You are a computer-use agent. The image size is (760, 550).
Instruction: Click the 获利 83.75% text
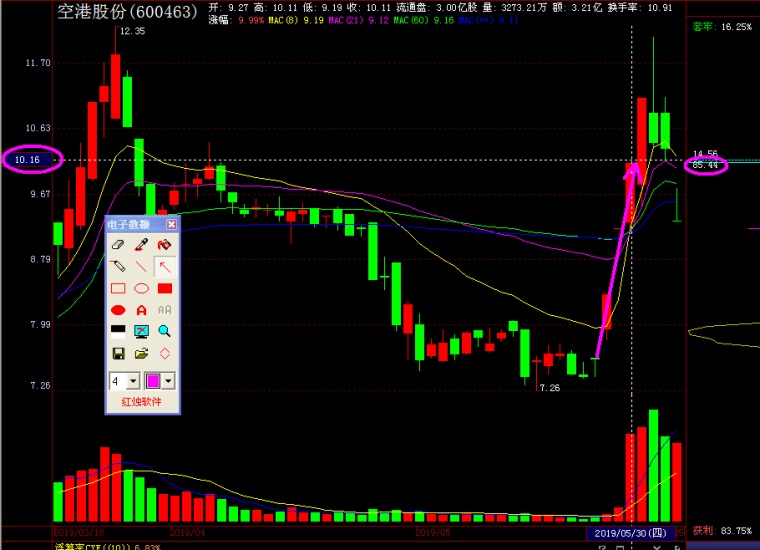722,531
